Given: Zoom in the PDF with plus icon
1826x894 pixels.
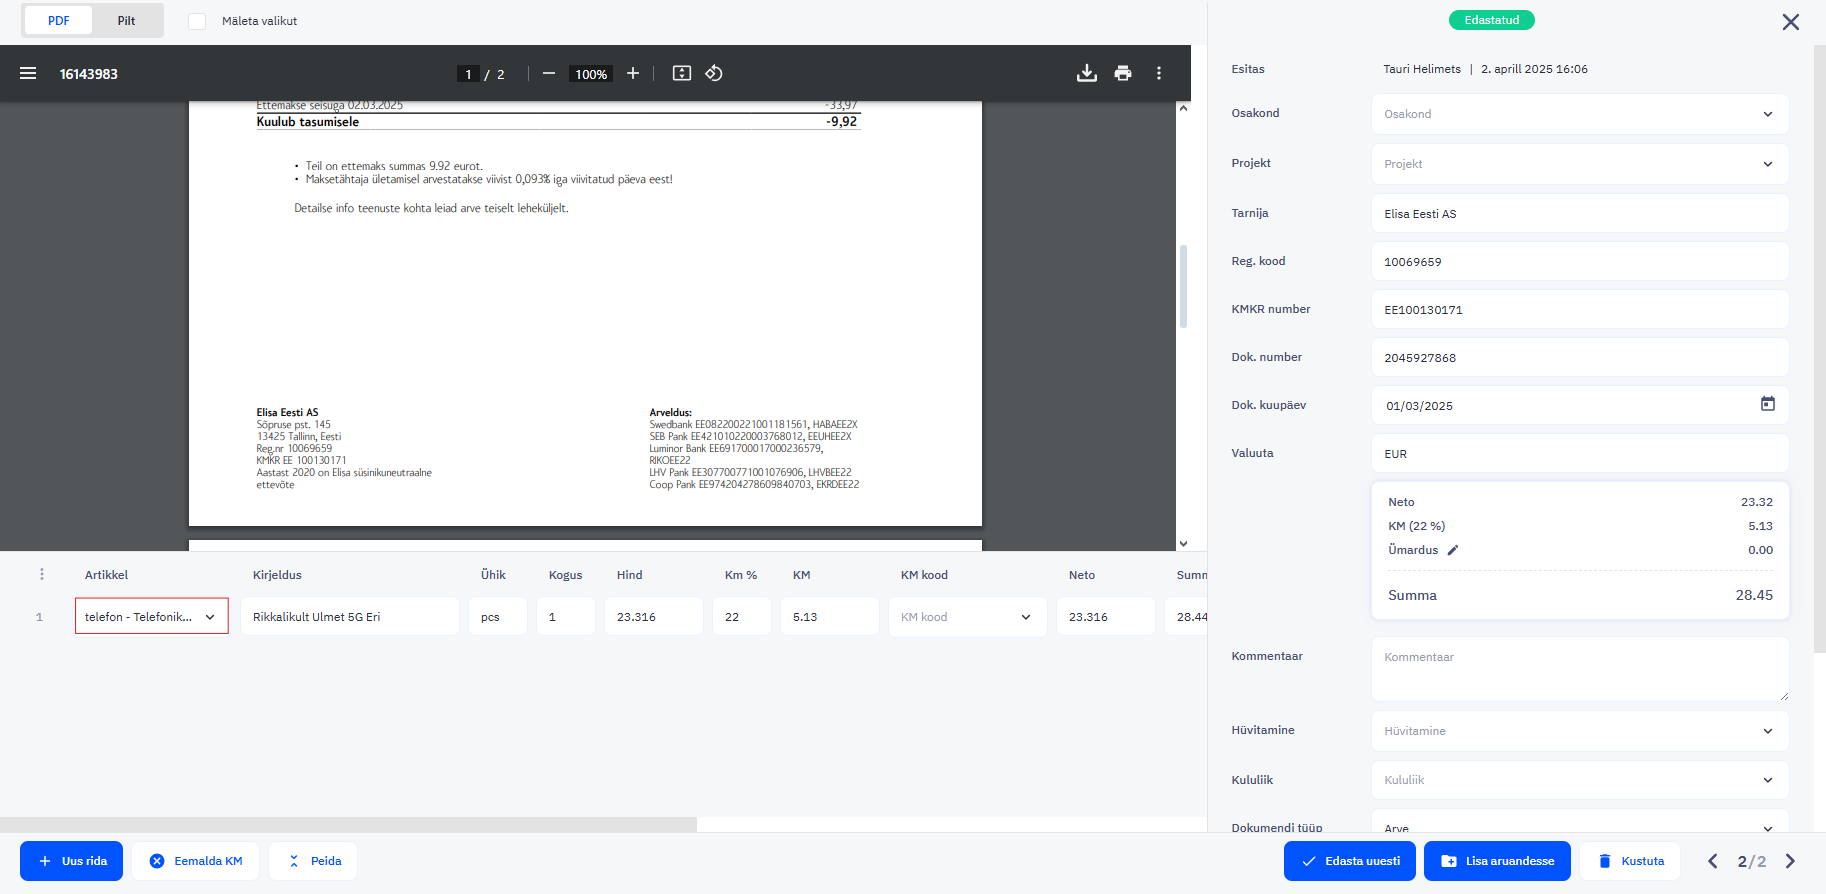Looking at the screenshot, I should [633, 73].
